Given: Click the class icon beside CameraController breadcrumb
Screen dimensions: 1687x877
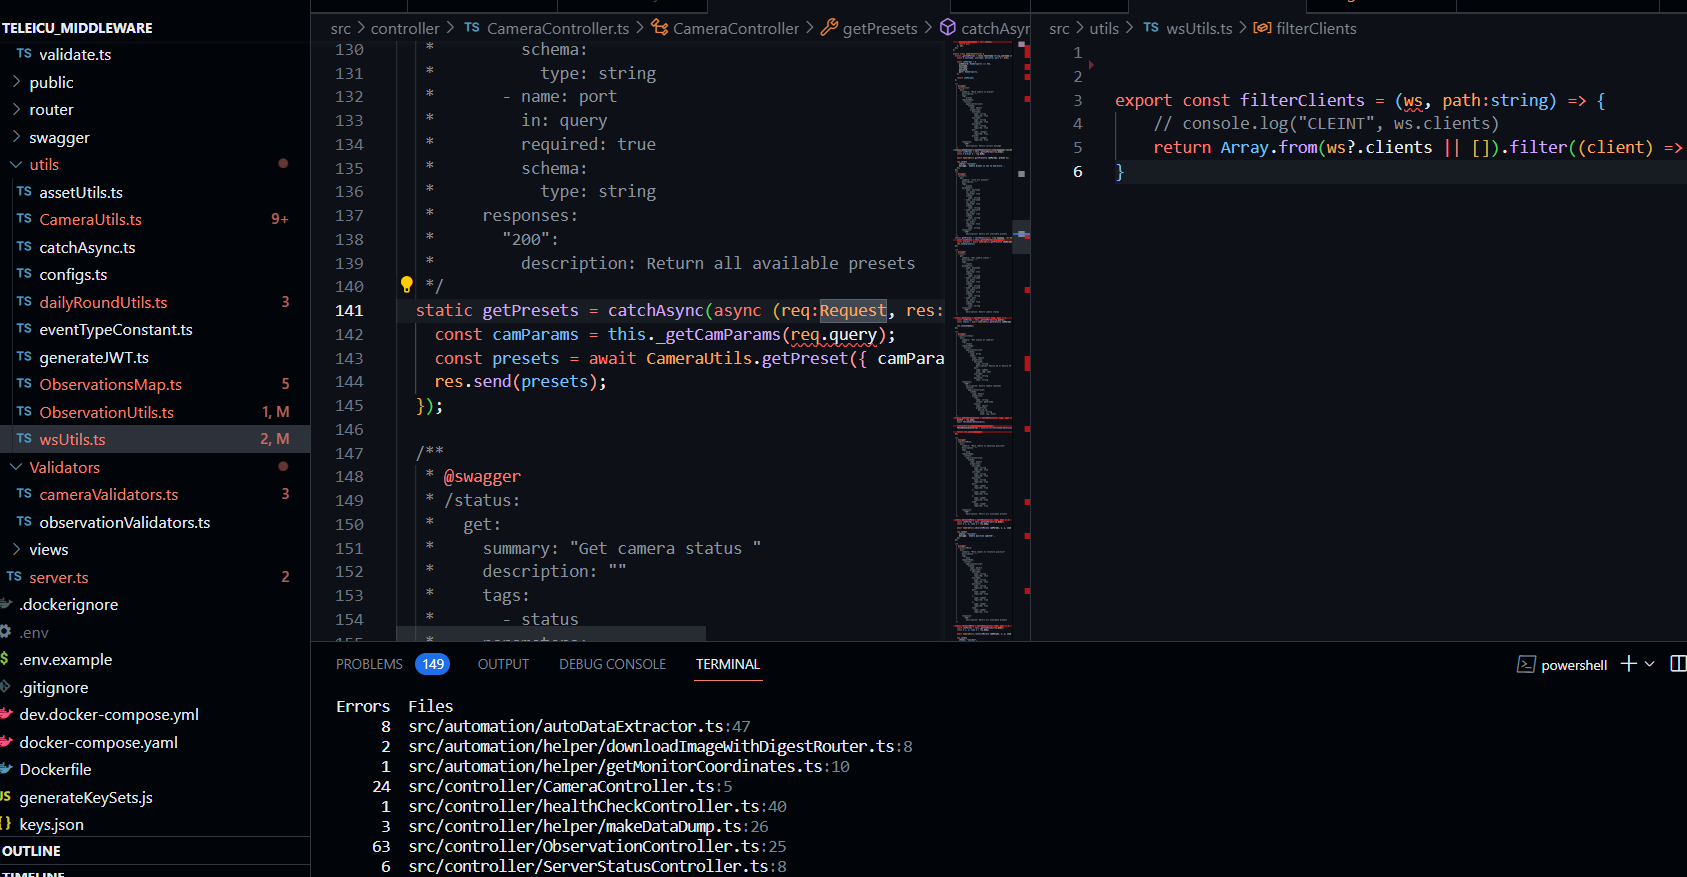Looking at the screenshot, I should click(x=659, y=28).
